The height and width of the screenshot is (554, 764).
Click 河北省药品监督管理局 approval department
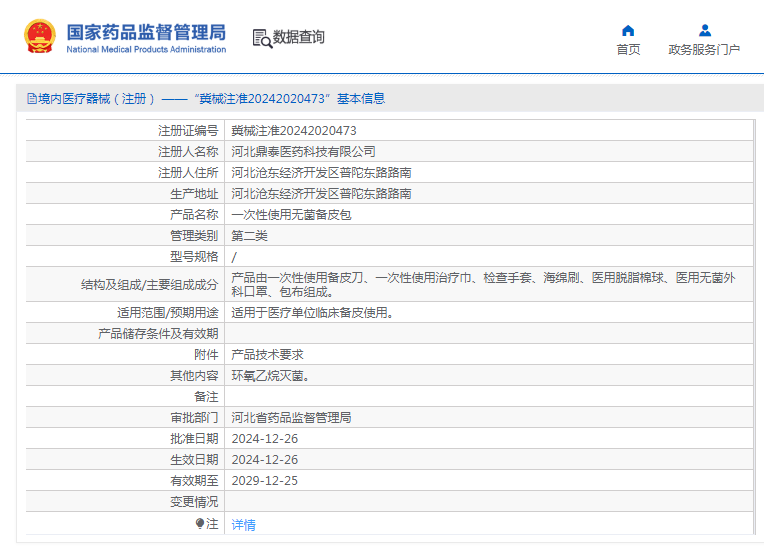pos(291,418)
